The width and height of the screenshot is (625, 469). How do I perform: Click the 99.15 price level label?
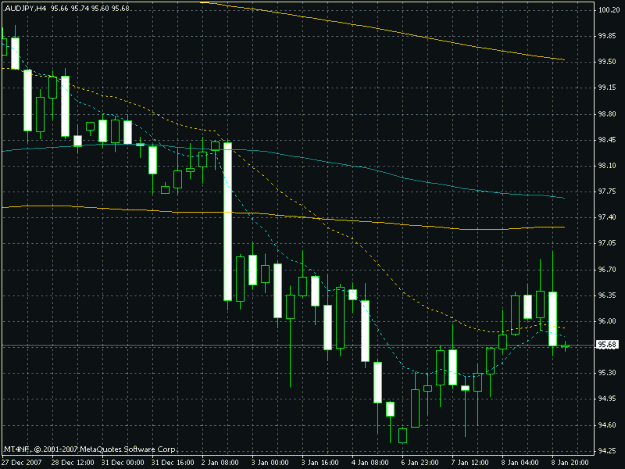tap(606, 88)
